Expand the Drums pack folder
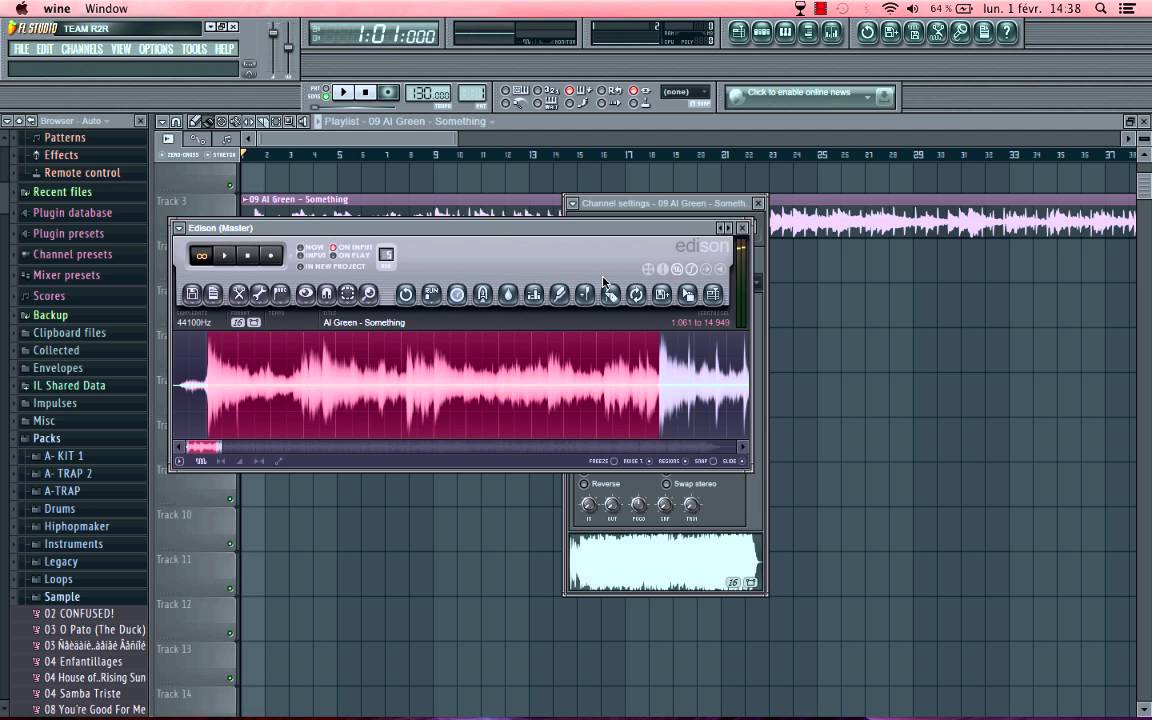This screenshot has height=720, width=1152. (x=59, y=508)
